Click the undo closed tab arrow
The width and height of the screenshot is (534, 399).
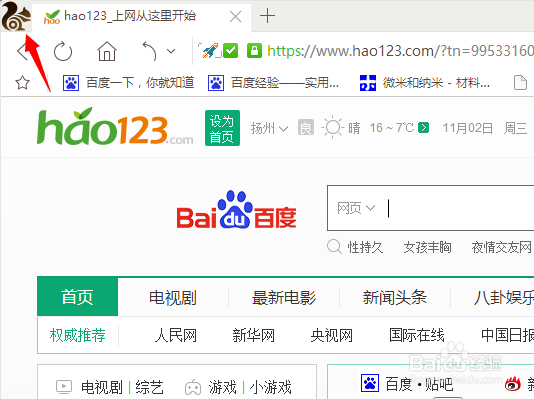coord(149,51)
